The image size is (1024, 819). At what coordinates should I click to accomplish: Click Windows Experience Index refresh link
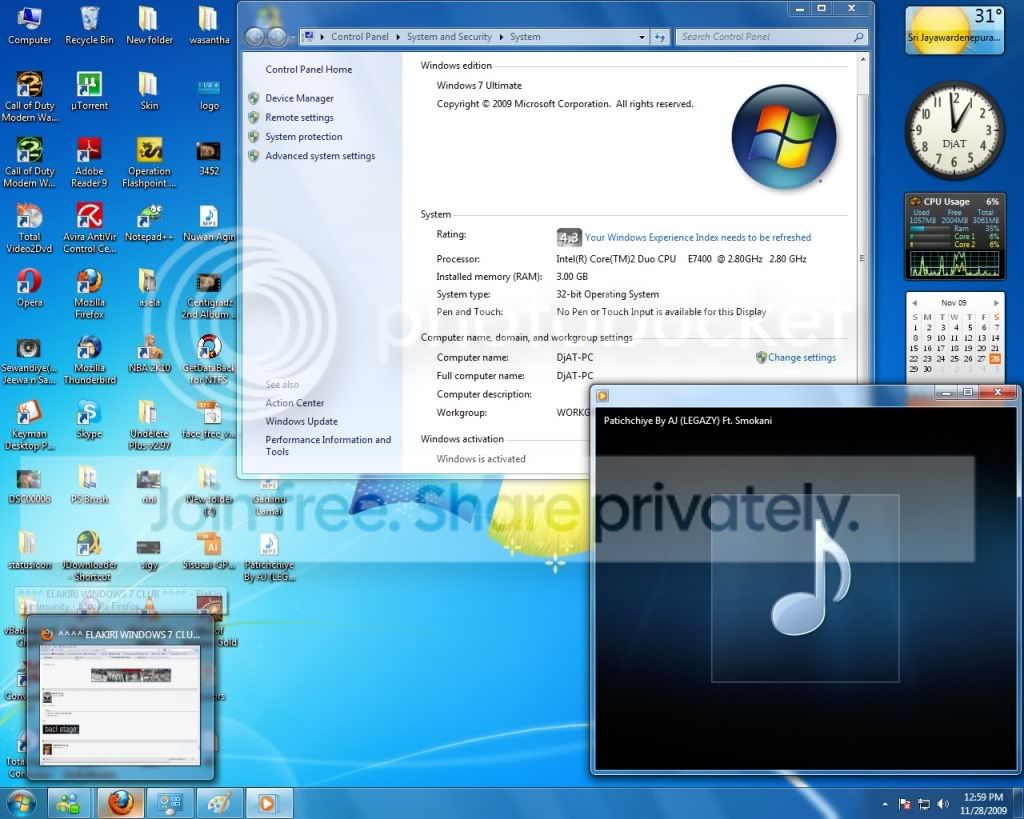click(697, 237)
